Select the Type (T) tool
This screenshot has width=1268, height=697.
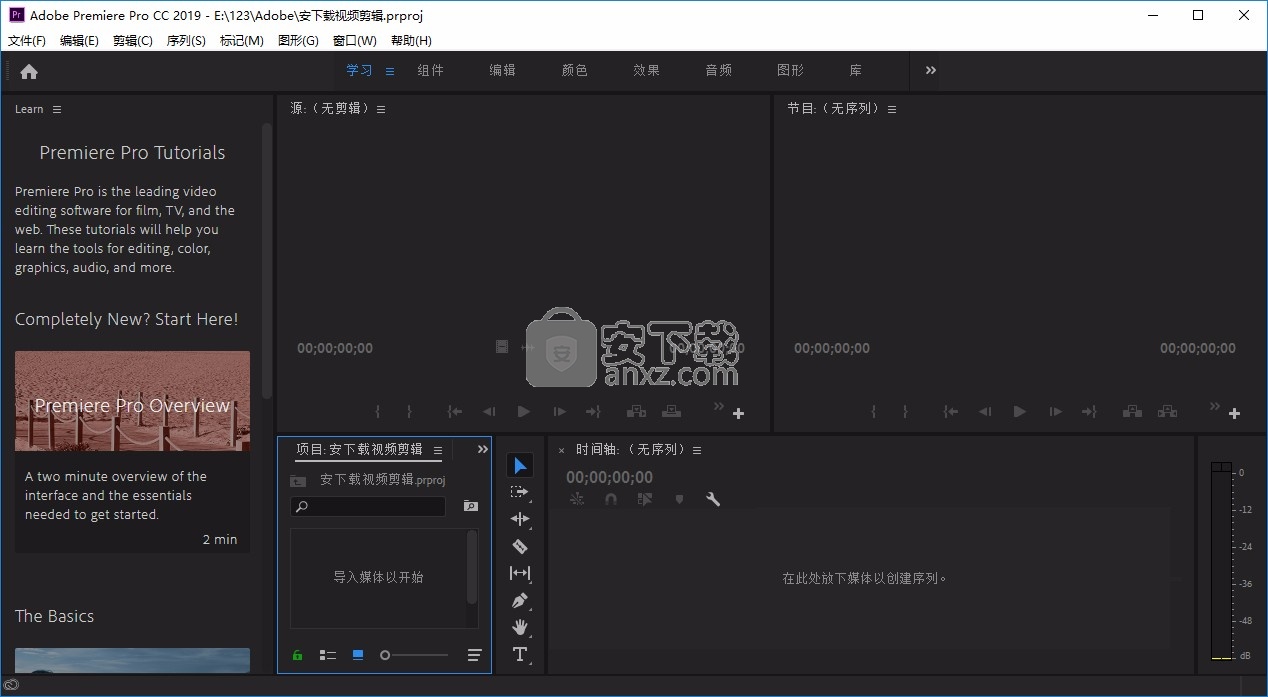pos(520,654)
